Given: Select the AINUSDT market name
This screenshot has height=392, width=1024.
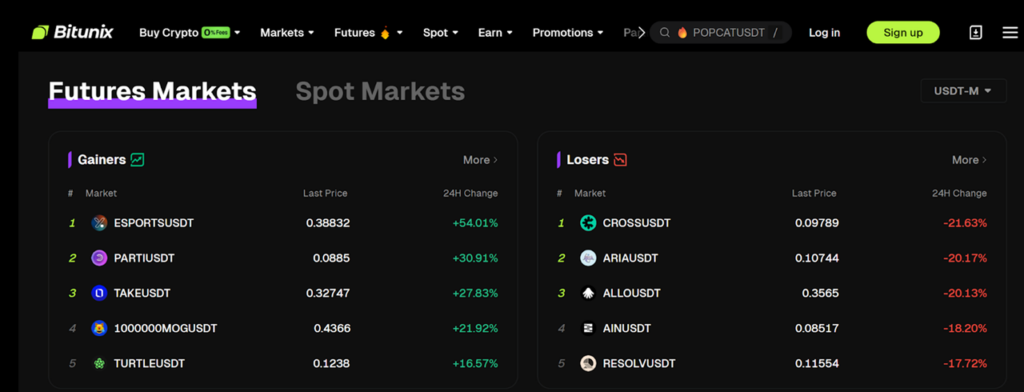Looking at the screenshot, I should tap(627, 328).
